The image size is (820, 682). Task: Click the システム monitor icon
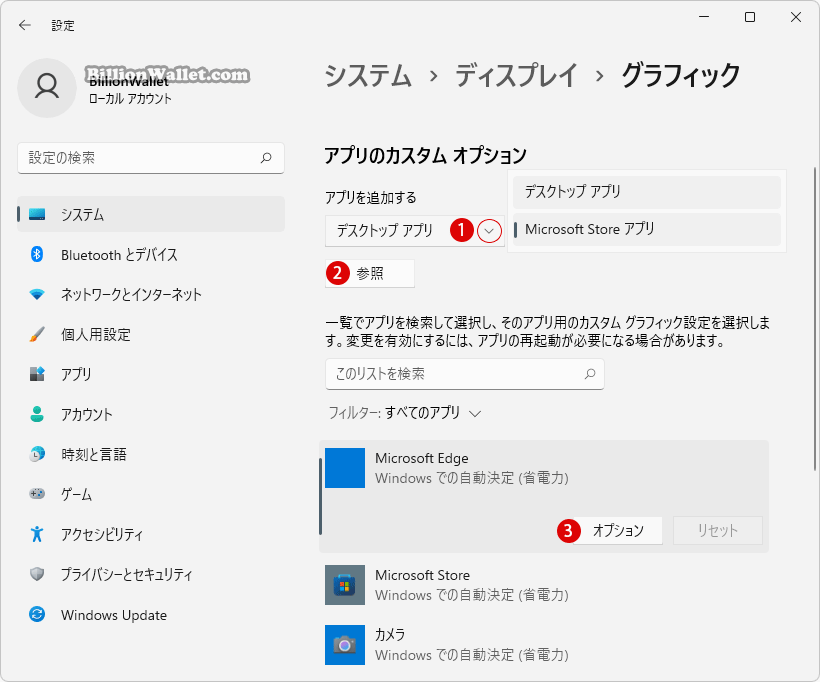[x=37, y=214]
